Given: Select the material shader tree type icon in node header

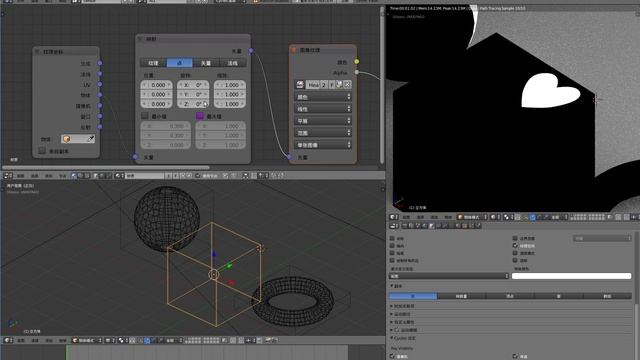Looking at the screenshot, I should click(x=74, y=176).
